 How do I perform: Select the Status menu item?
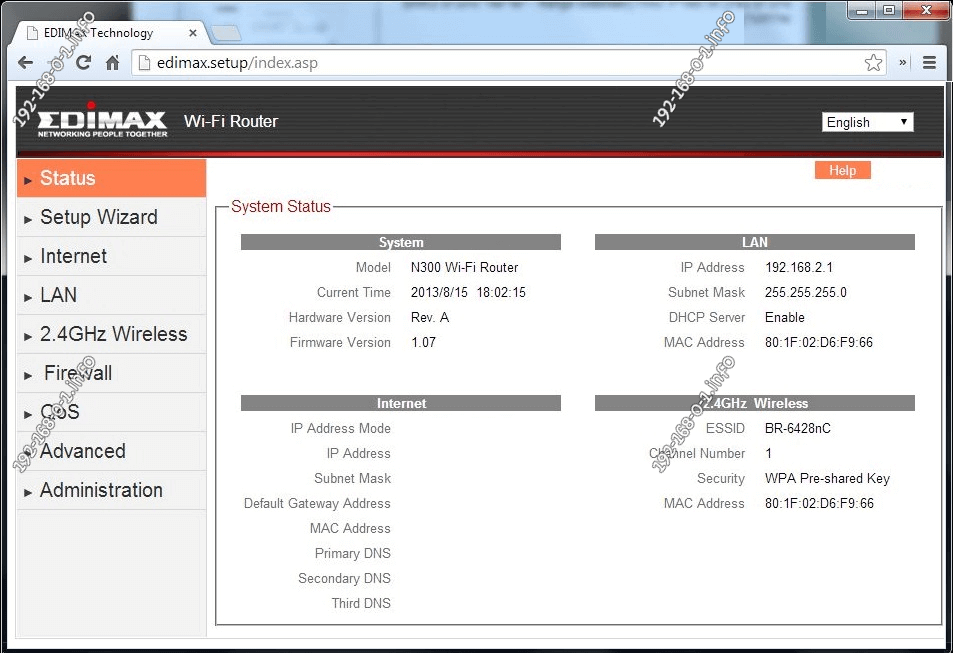[x=68, y=178]
